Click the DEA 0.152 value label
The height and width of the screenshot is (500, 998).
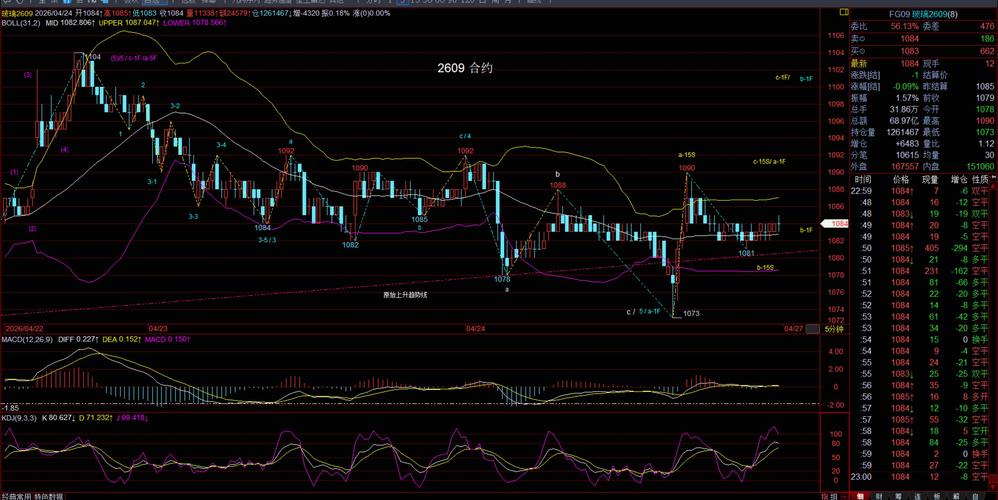click(x=121, y=340)
